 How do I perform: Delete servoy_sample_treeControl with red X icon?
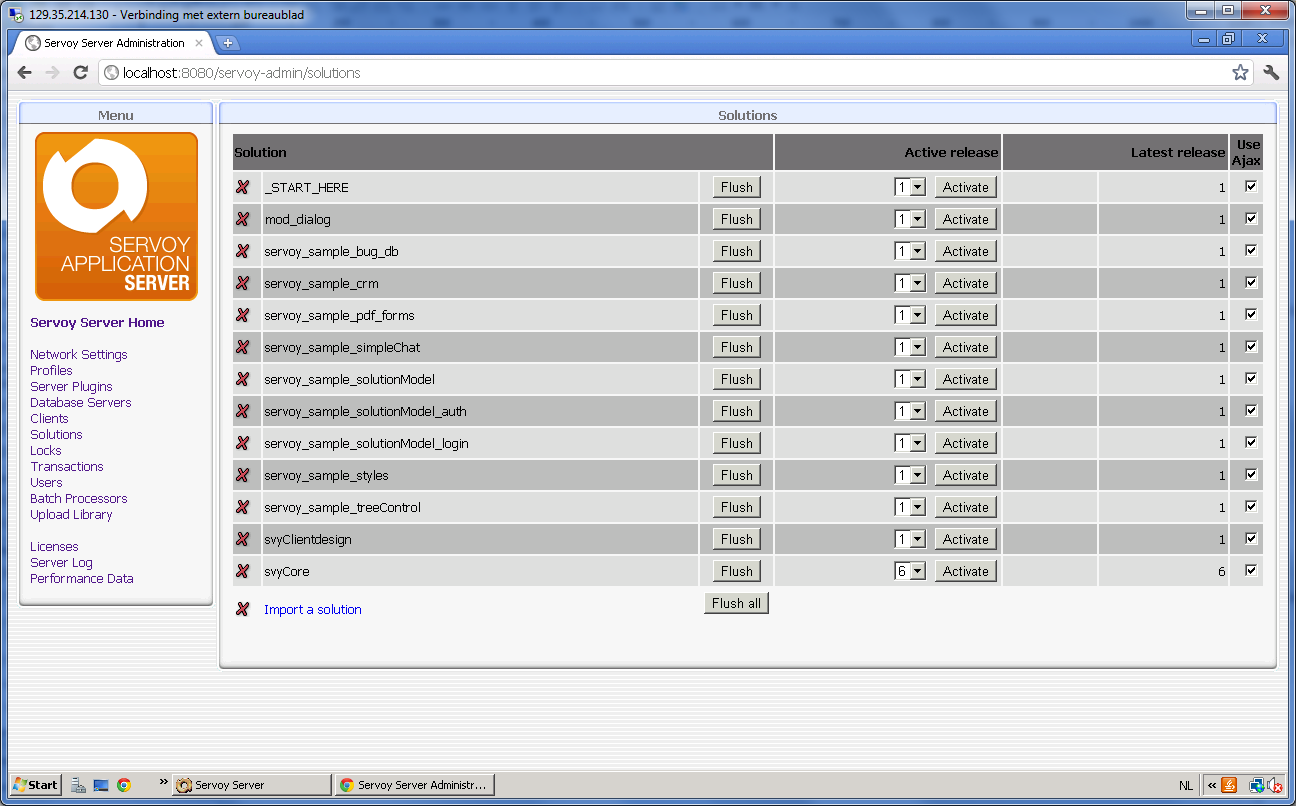242,507
